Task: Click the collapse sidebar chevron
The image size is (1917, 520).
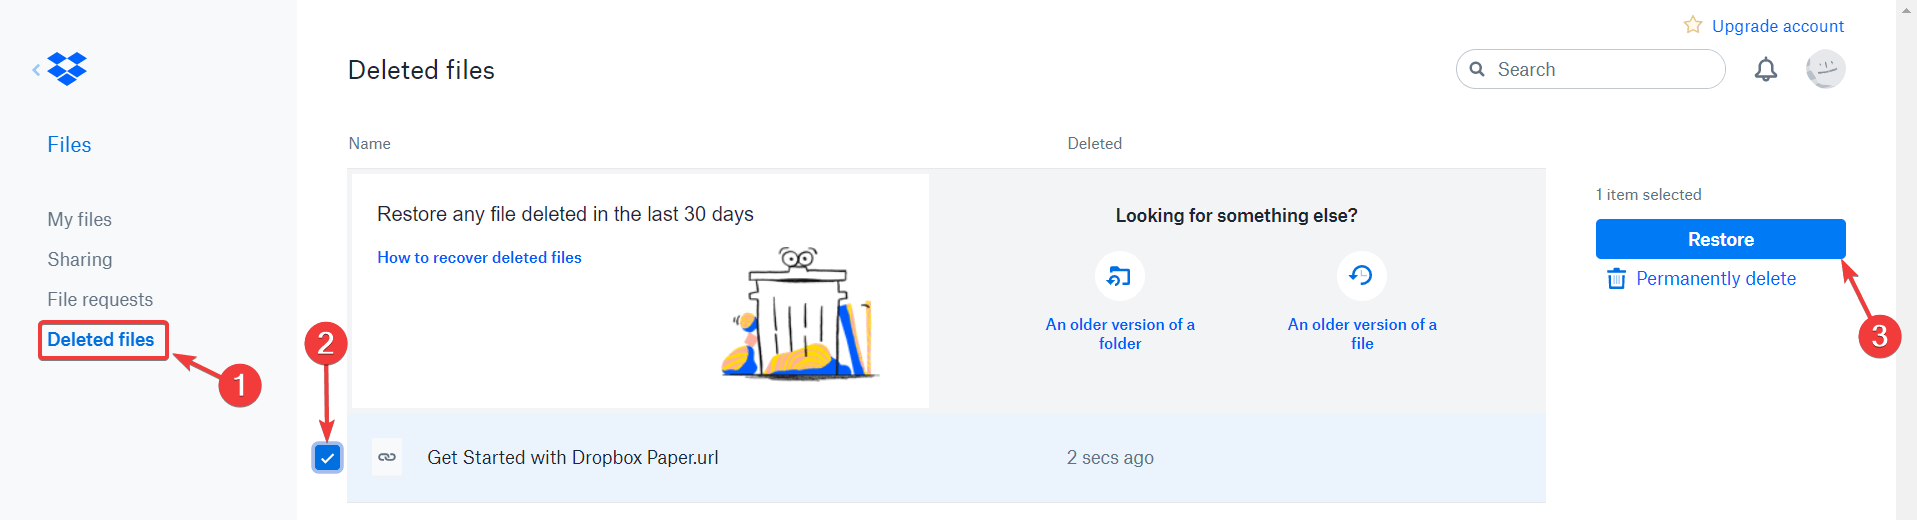Action: (36, 69)
